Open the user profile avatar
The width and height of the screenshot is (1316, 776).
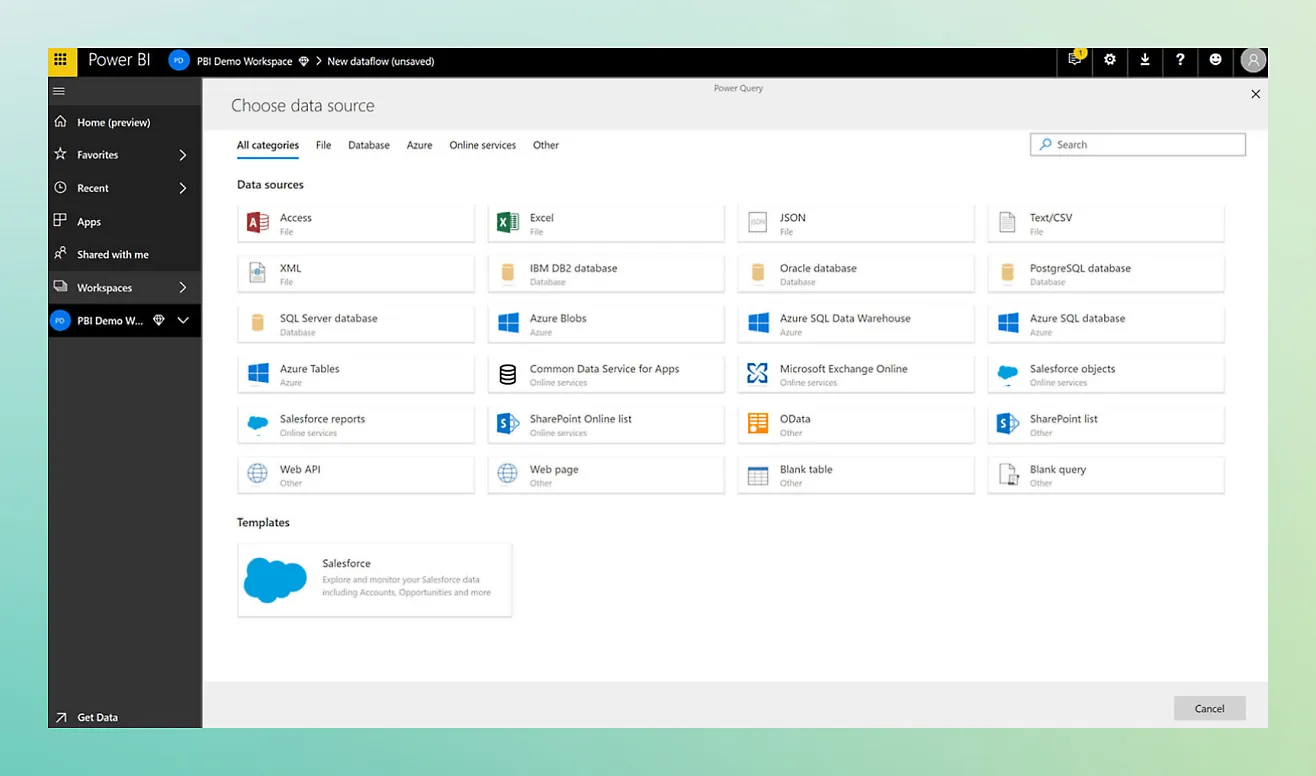point(1252,61)
